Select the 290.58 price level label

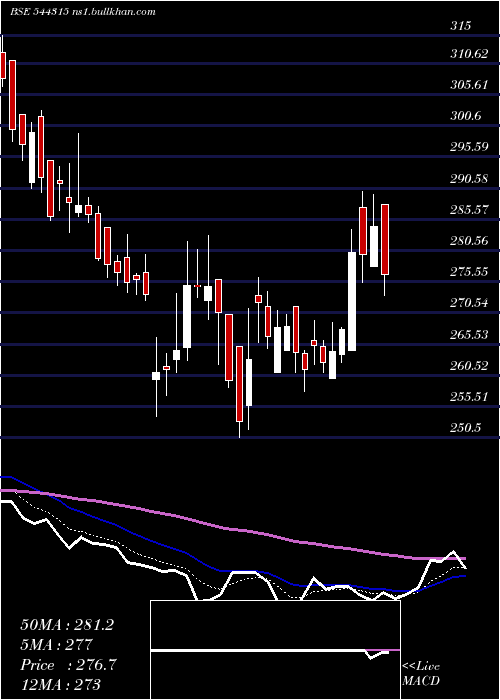469,179
